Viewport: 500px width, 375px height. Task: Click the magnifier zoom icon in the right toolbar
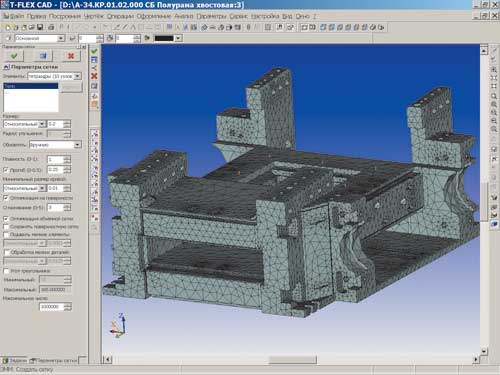tap(494, 96)
